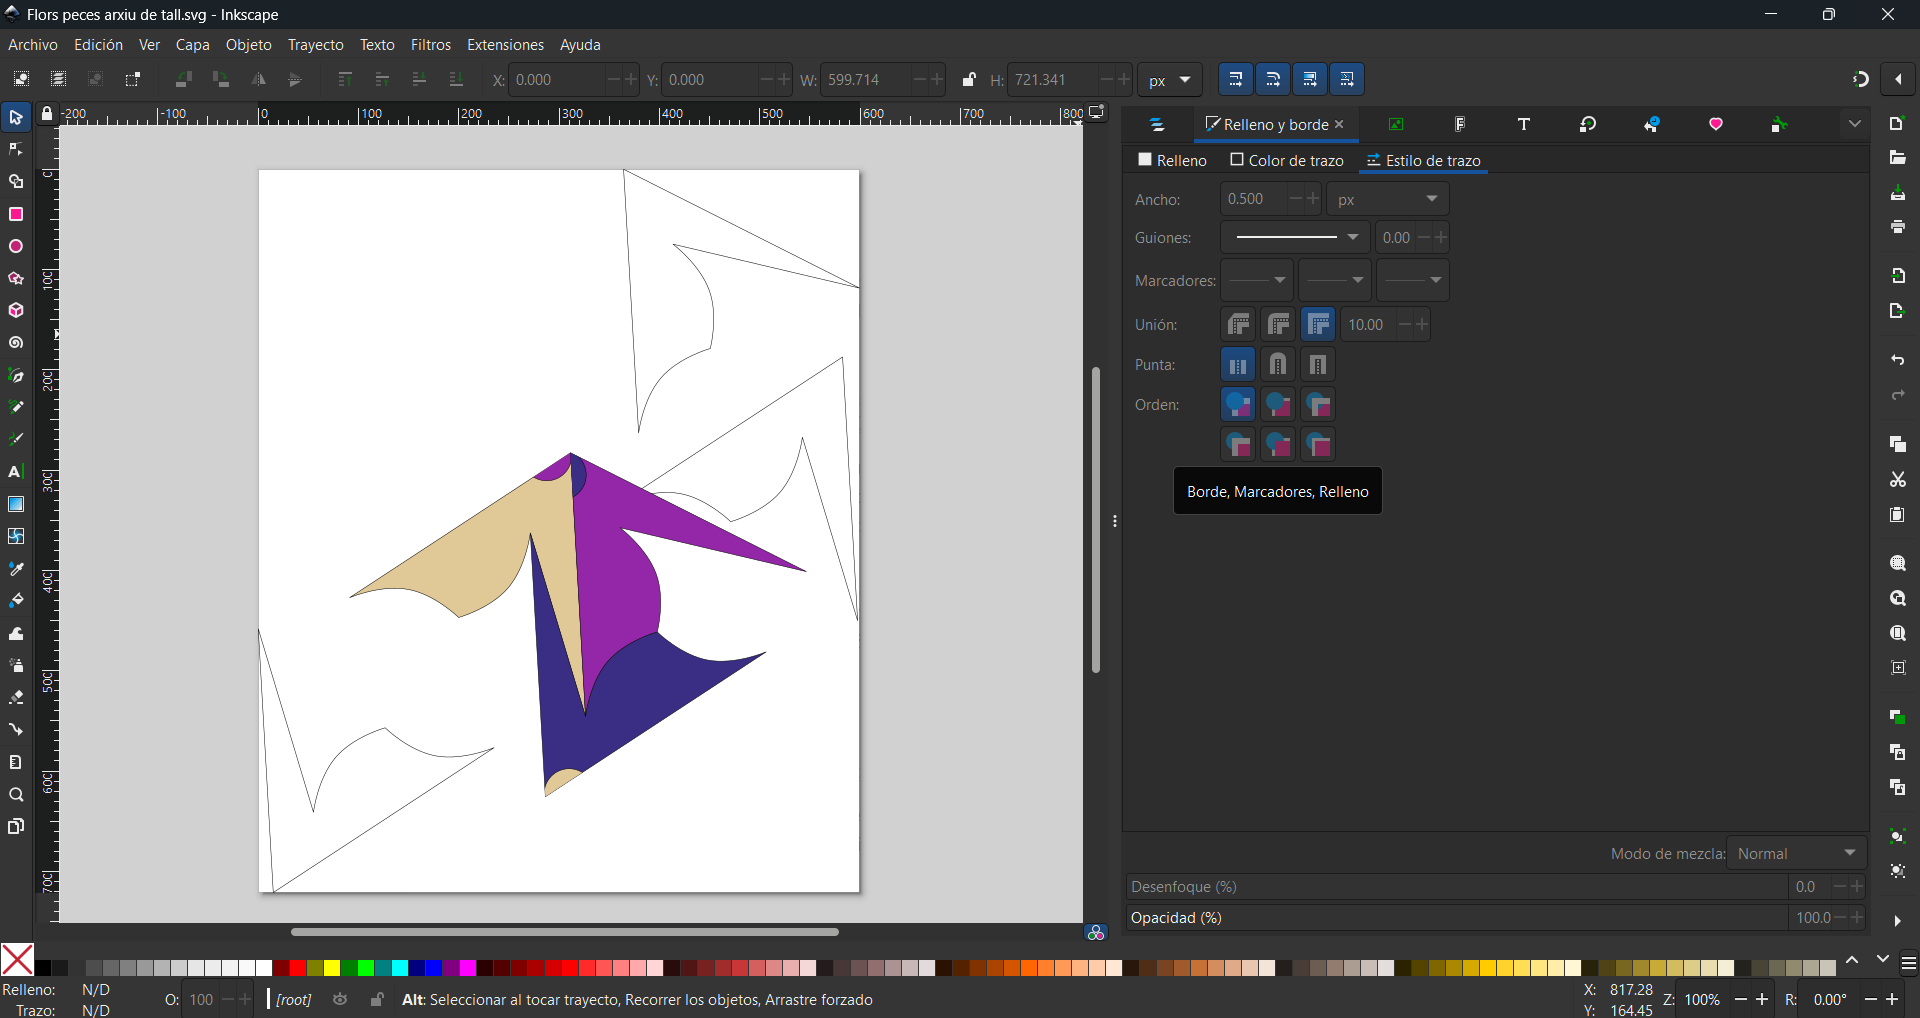1920x1018 pixels.
Task: Select the Spiral tool
Action: click(x=16, y=343)
